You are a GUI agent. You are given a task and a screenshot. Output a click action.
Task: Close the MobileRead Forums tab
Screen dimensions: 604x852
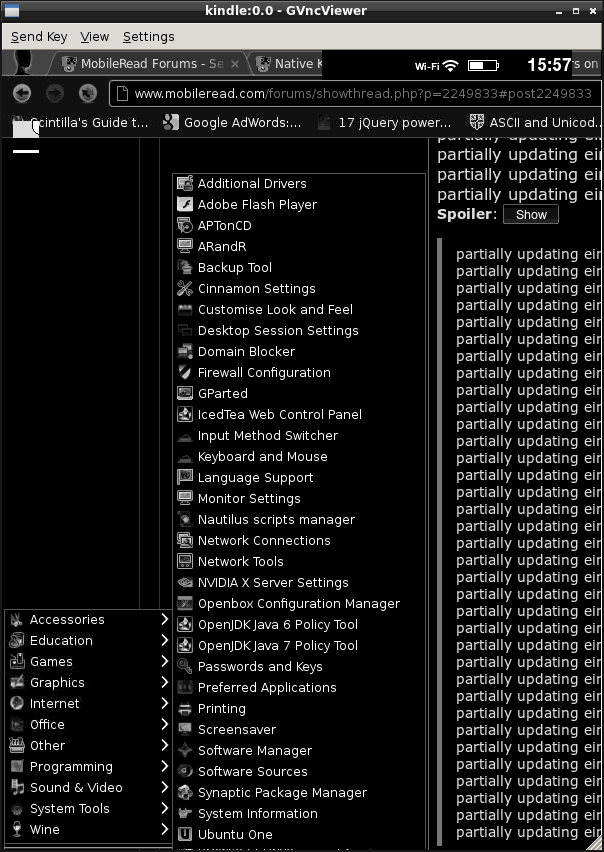[x=235, y=64]
